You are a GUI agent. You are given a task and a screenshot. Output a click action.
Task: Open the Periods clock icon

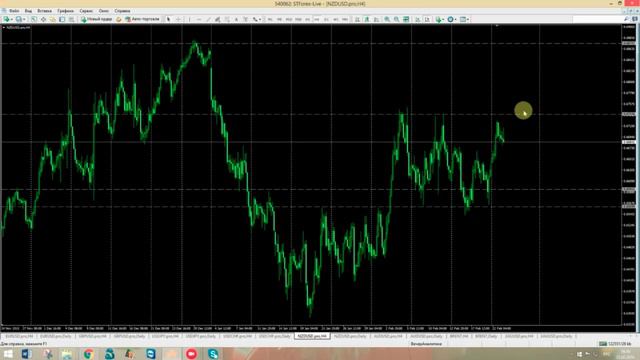point(451,19)
